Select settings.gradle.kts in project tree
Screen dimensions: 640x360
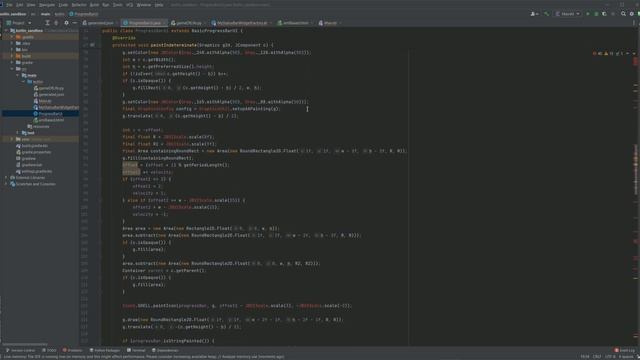pyautogui.click(x=34, y=171)
